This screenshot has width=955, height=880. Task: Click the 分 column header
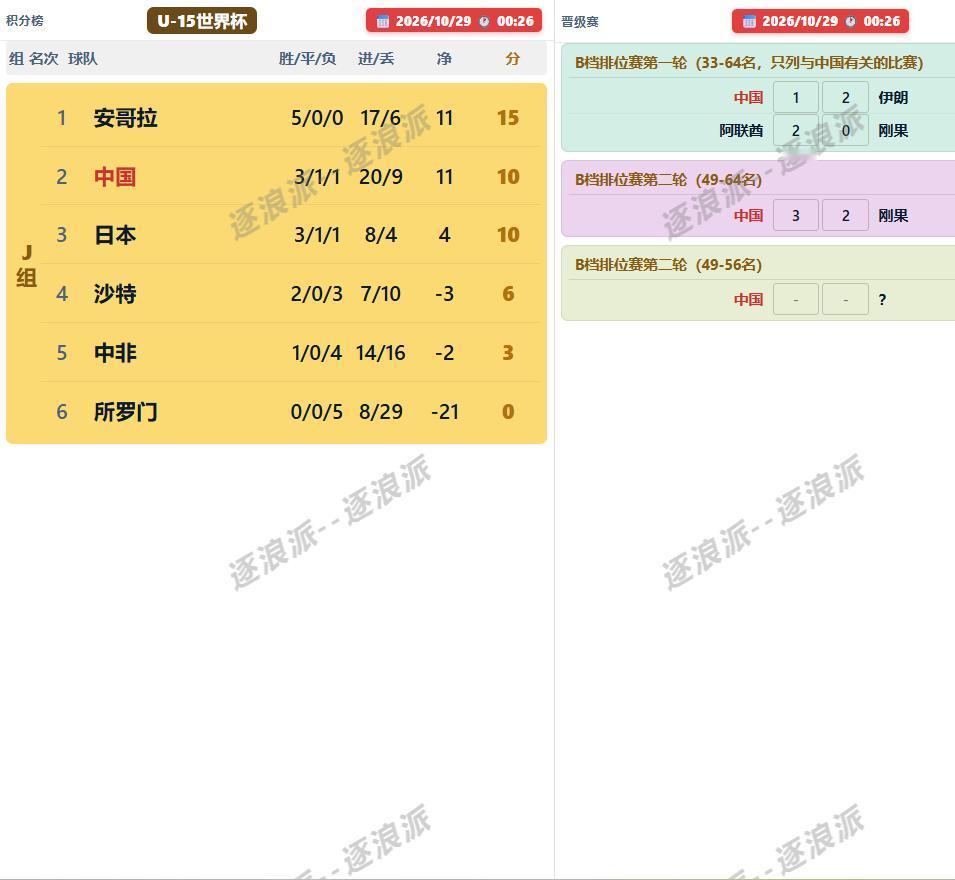click(x=513, y=58)
